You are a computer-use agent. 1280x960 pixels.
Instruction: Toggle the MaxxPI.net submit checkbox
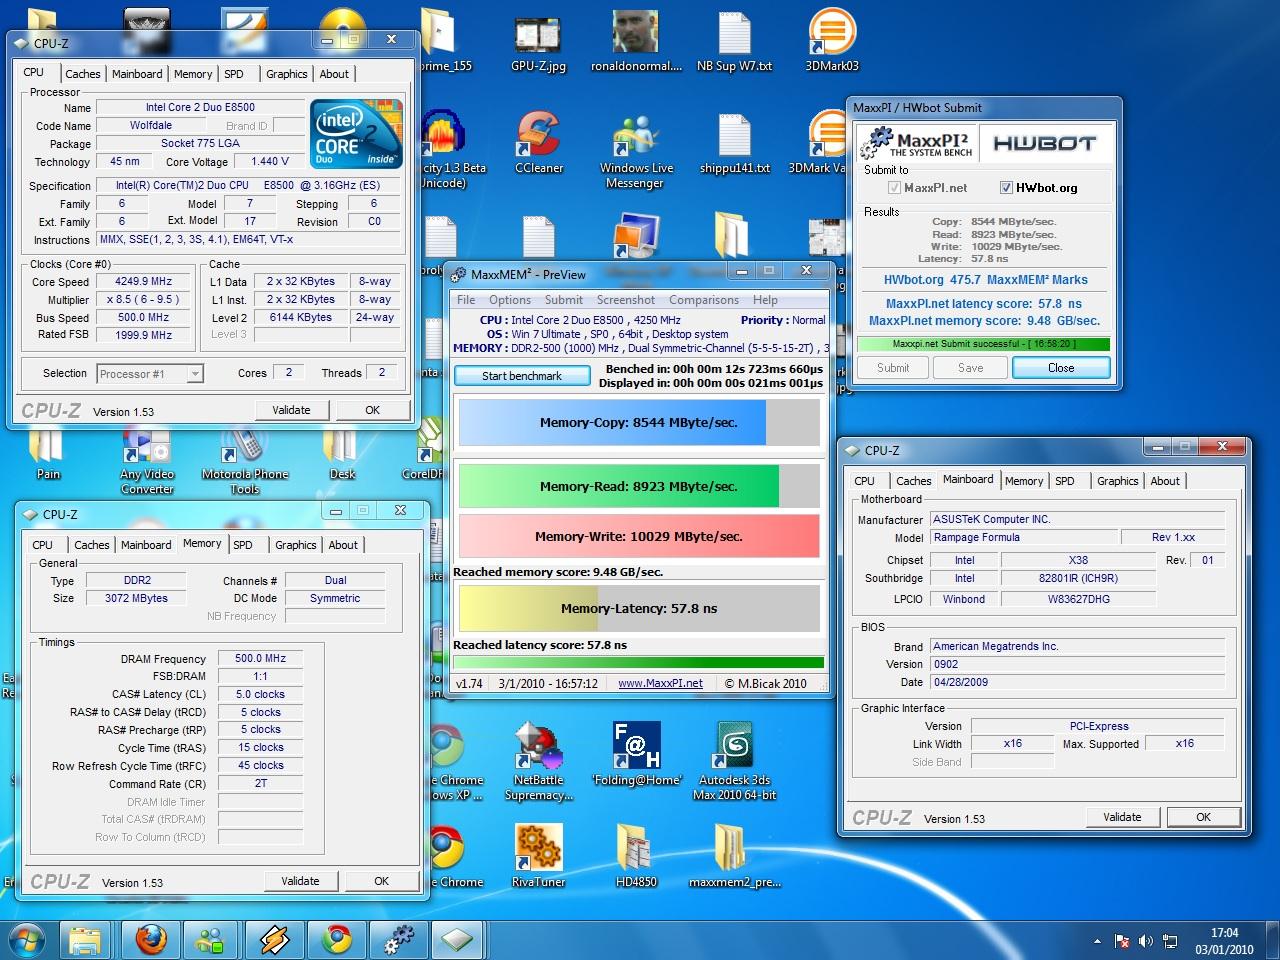pyautogui.click(x=894, y=188)
